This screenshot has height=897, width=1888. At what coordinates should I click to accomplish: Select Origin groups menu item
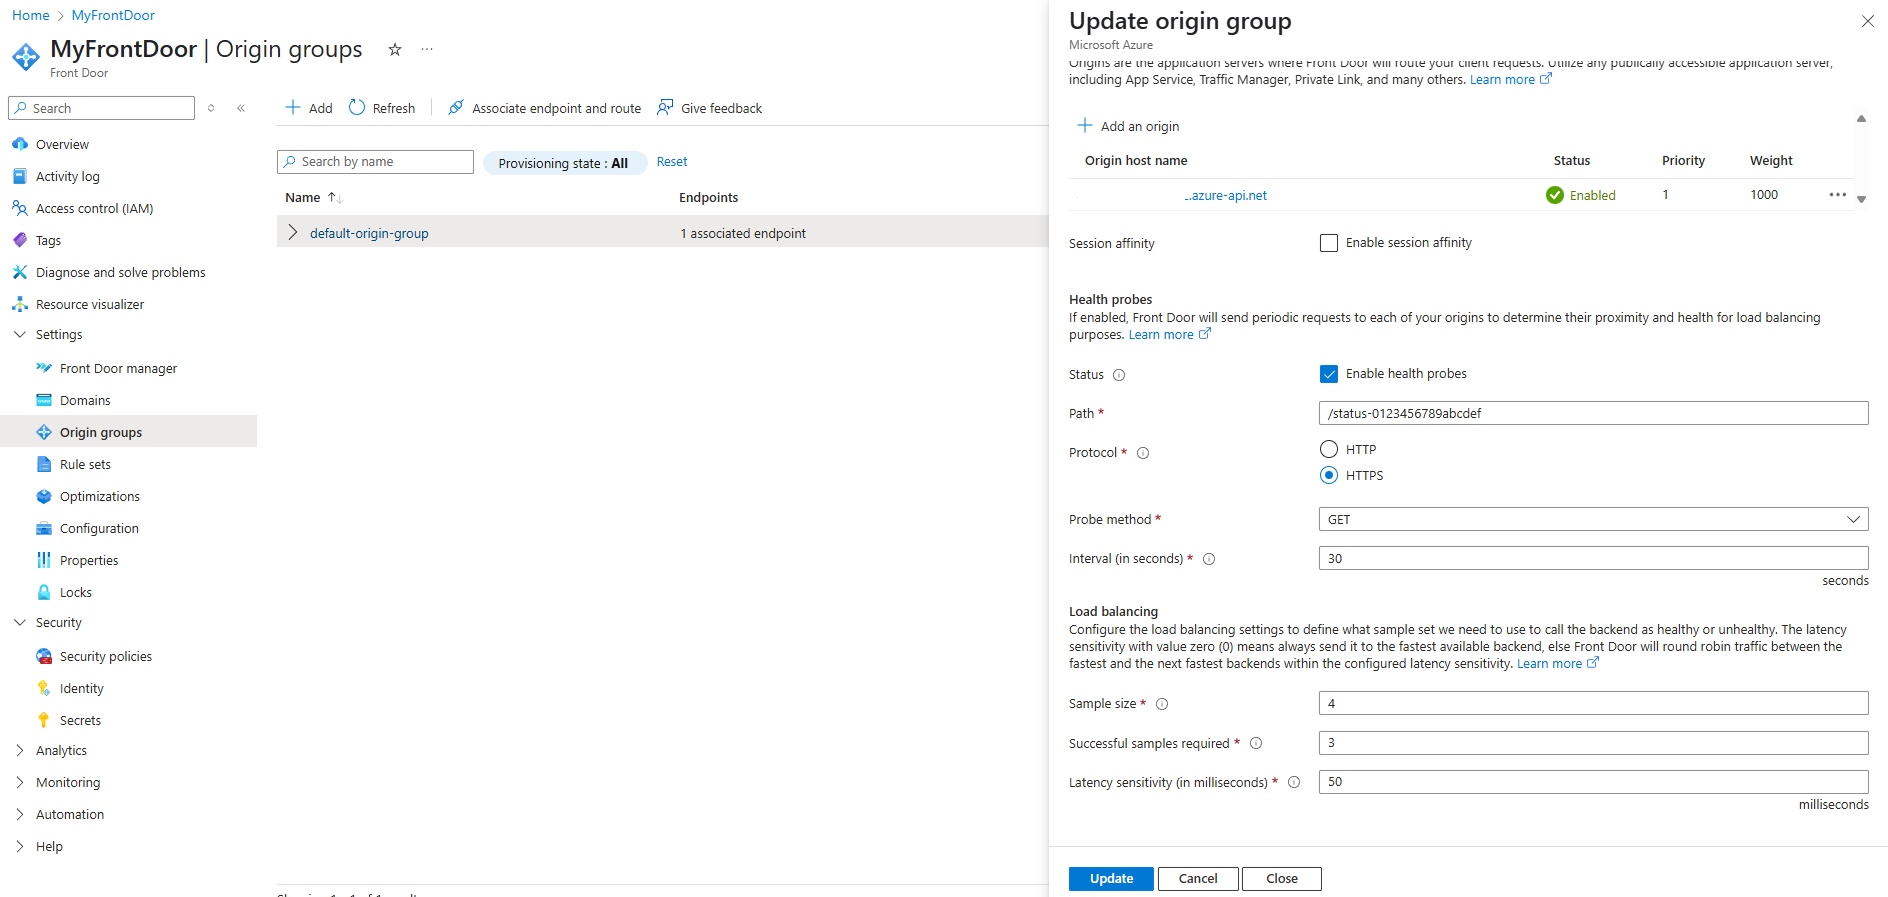[x=128, y=432]
